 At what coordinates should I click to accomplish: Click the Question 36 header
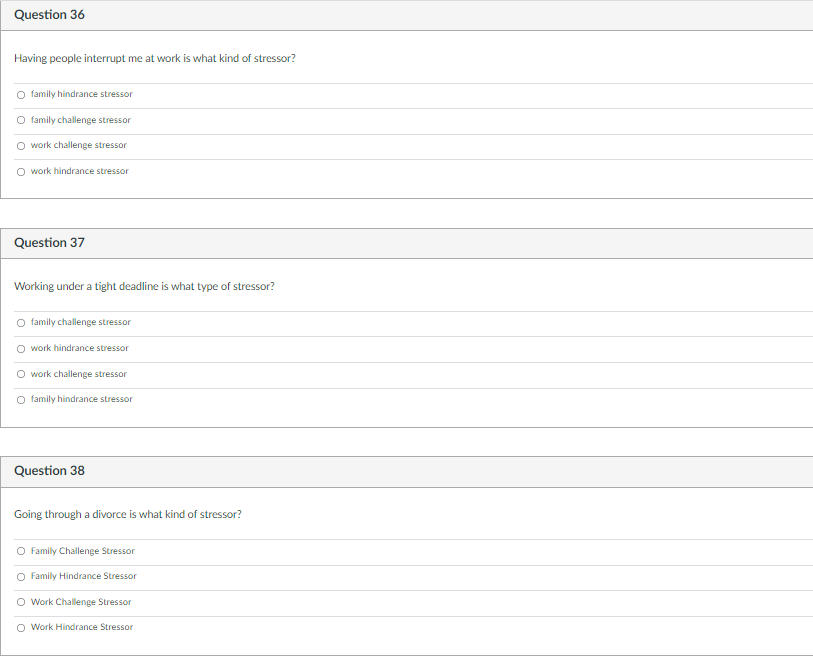pyautogui.click(x=49, y=15)
